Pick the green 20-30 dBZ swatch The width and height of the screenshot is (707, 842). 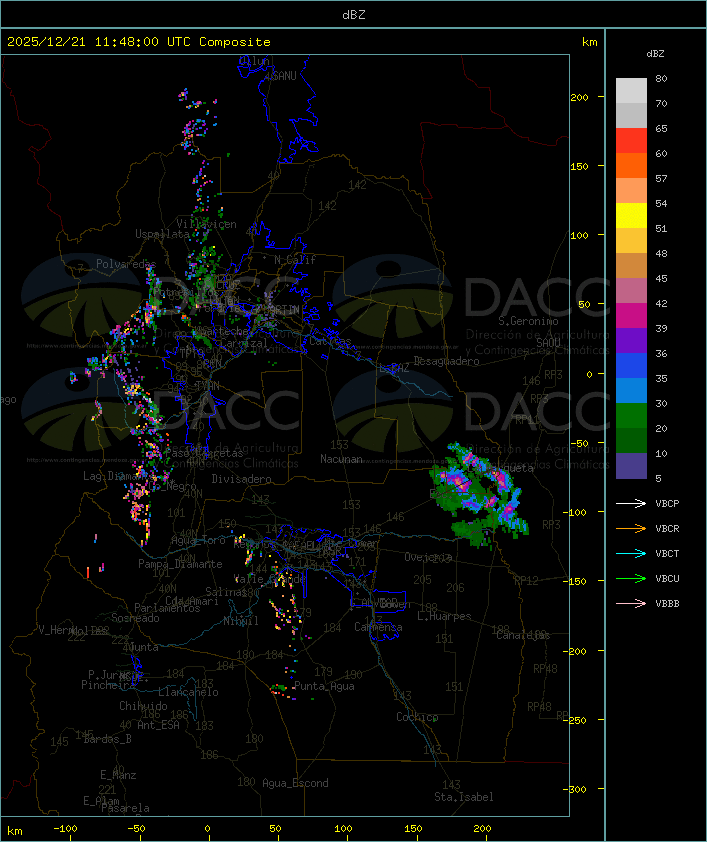click(631, 415)
